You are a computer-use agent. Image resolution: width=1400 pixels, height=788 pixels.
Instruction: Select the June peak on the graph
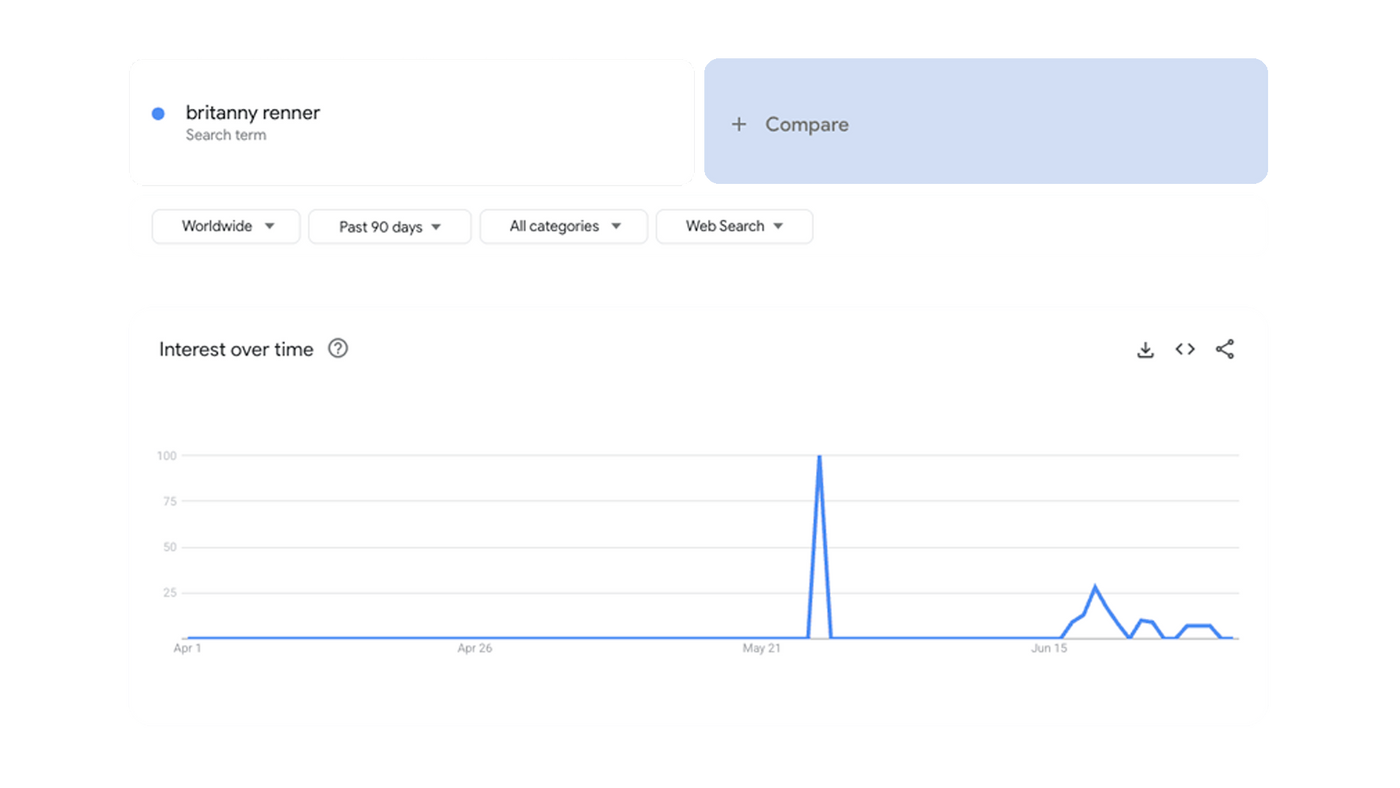1095,587
